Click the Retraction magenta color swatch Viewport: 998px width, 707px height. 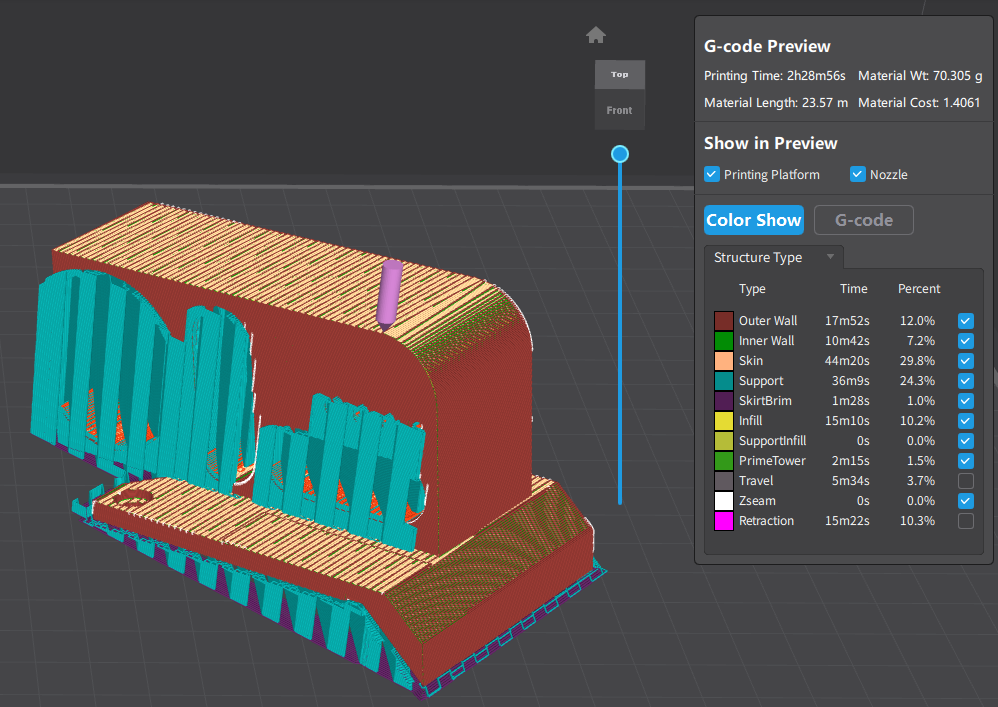[724, 521]
